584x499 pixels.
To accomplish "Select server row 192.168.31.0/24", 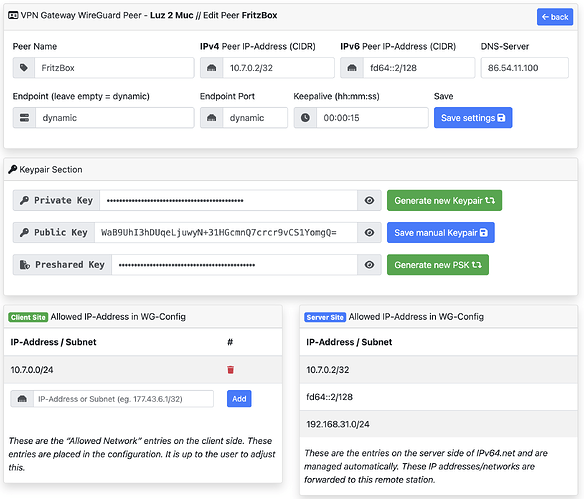I will click(x=439, y=424).
